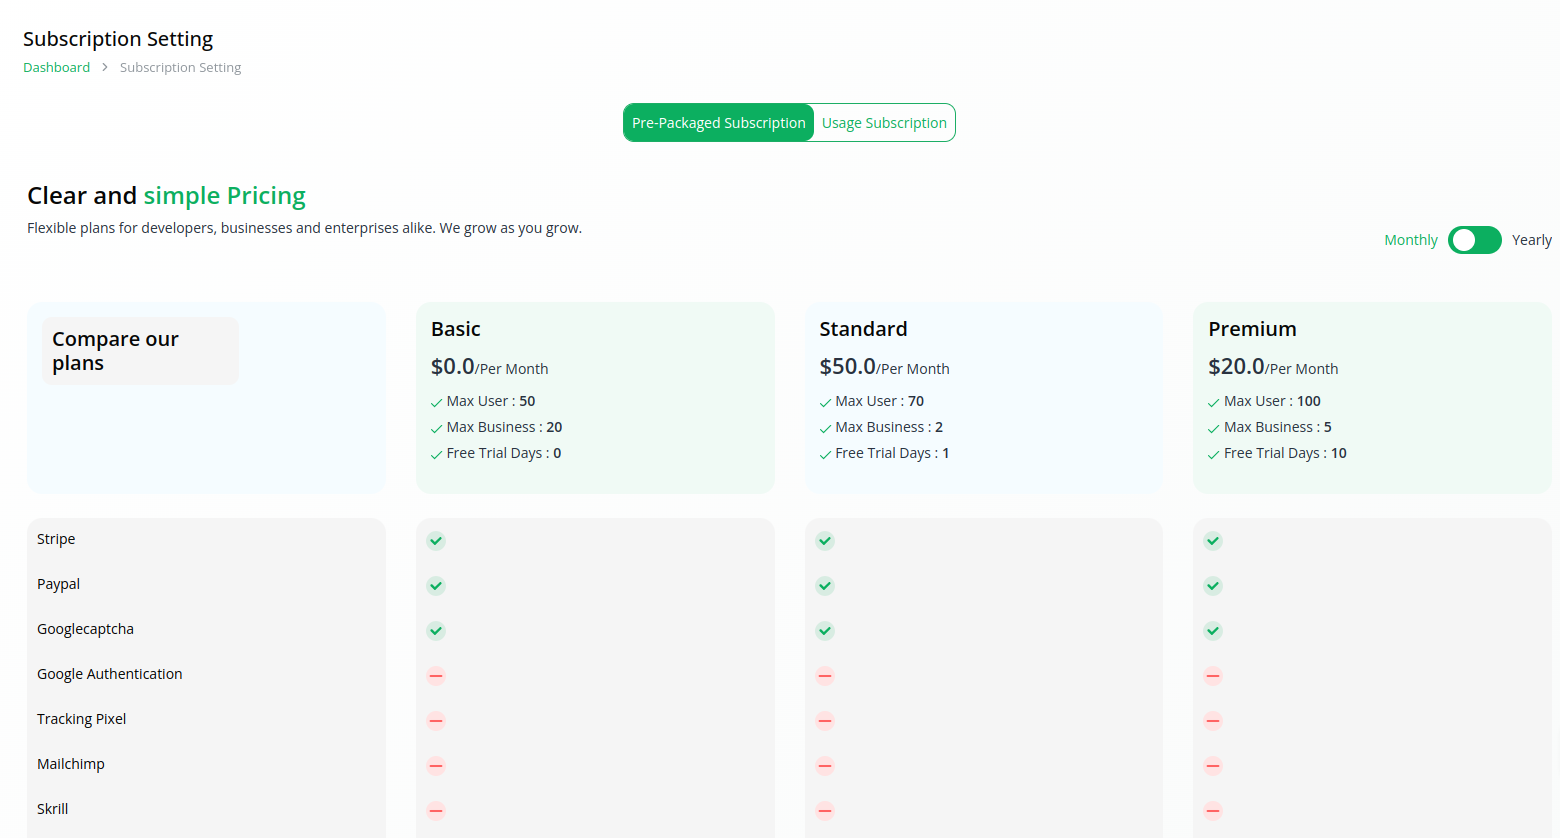Select the Tracking Pixel feature label
The image size is (1560, 838).
[x=82, y=719]
